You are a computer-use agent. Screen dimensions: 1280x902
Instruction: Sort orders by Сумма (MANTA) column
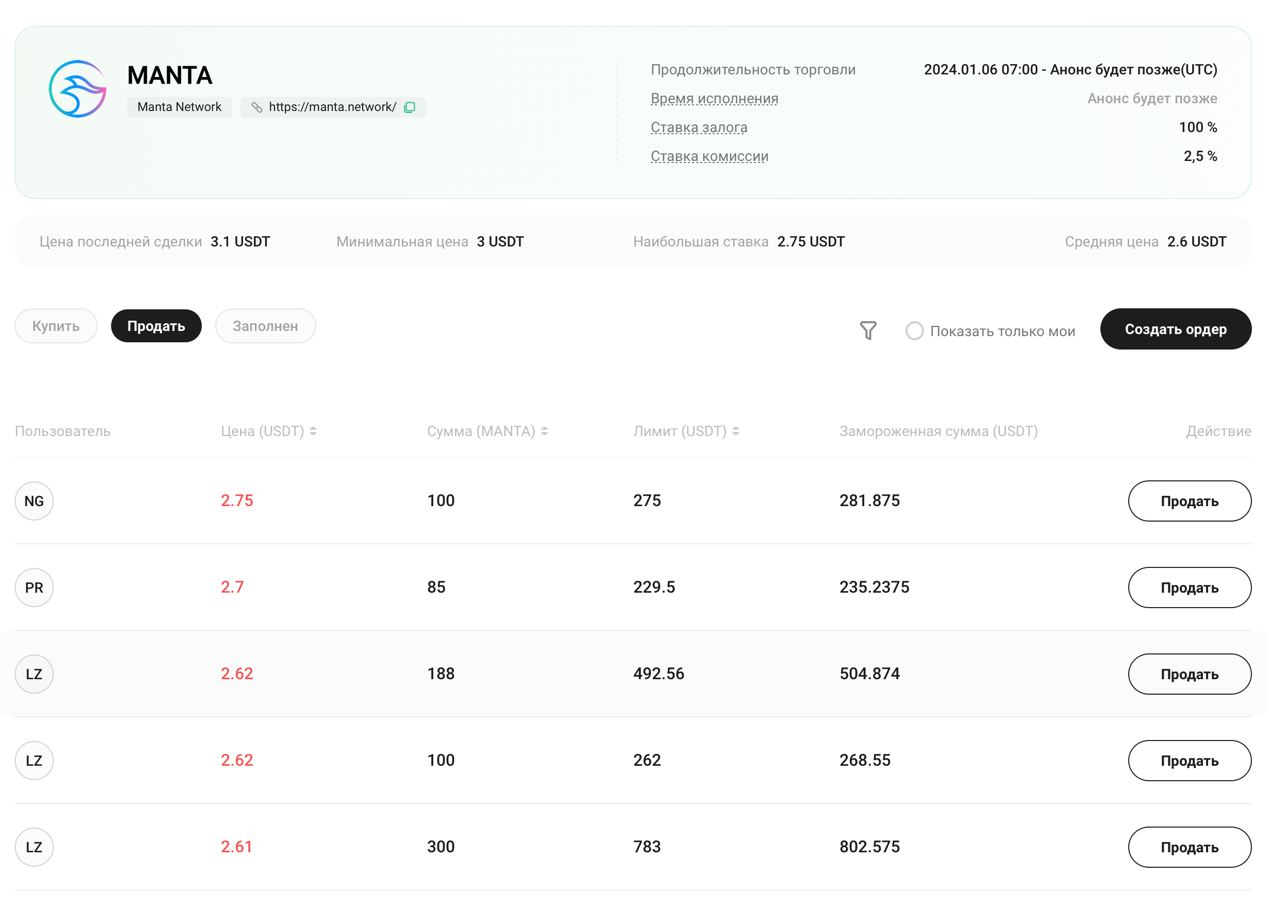click(544, 431)
